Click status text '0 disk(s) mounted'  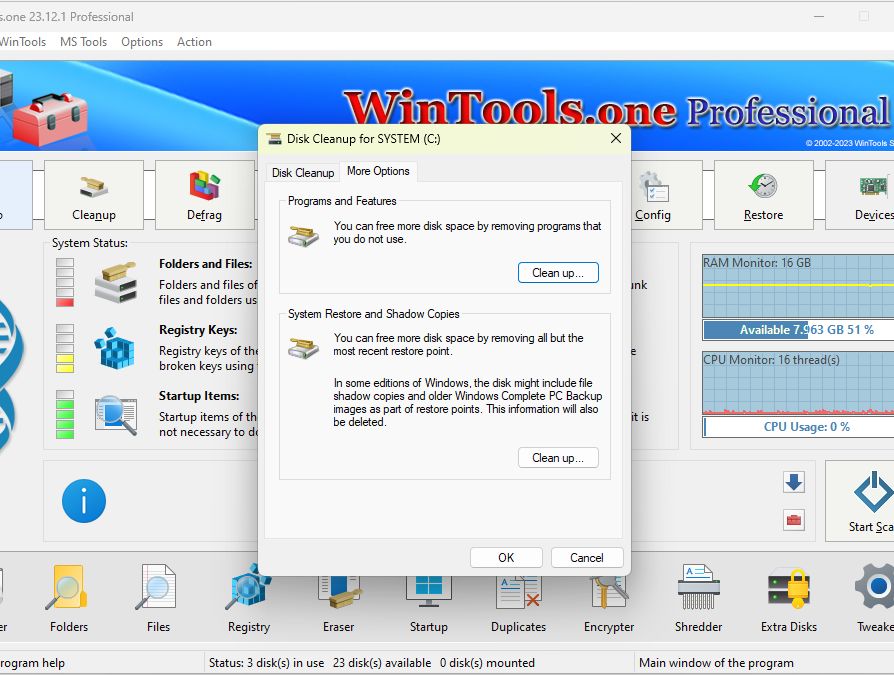coord(487,663)
